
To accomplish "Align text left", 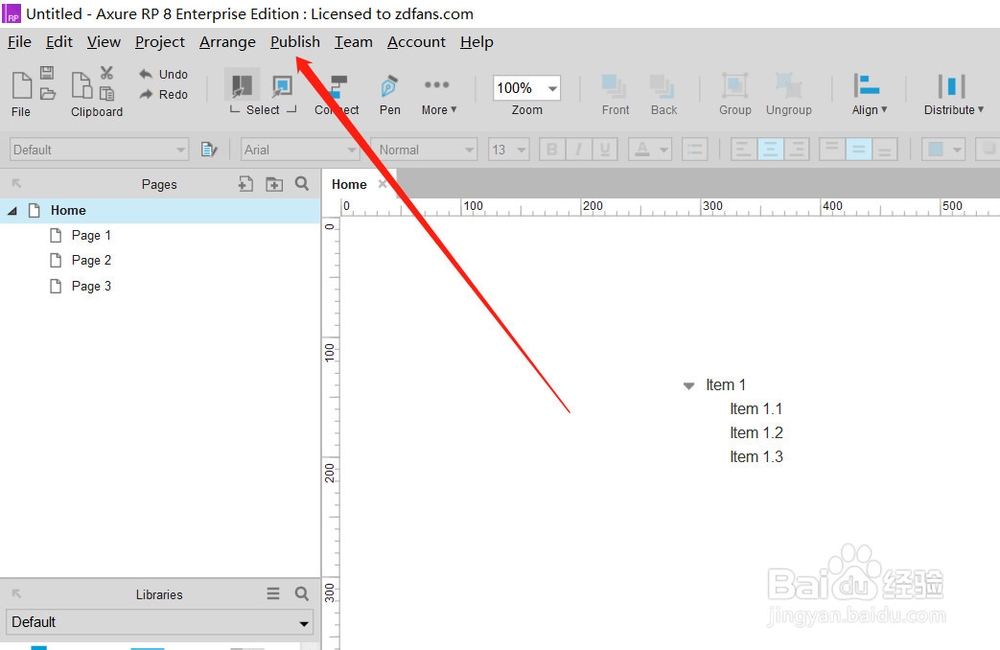I will coord(744,149).
